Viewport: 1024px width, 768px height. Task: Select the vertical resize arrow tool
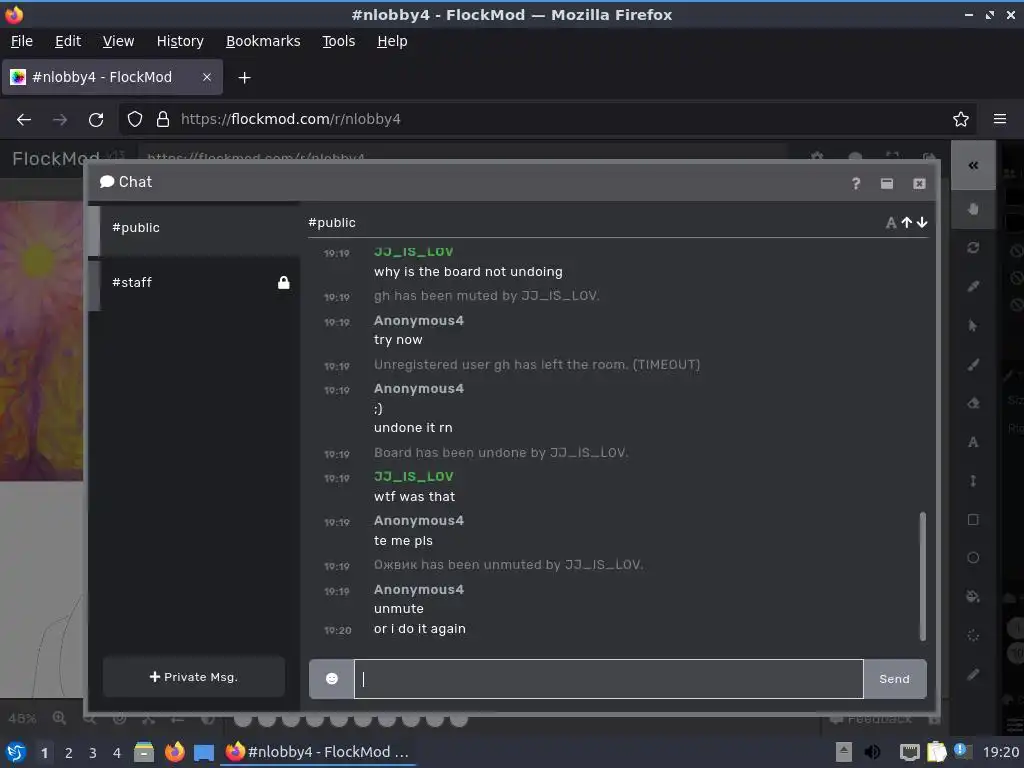[973, 481]
